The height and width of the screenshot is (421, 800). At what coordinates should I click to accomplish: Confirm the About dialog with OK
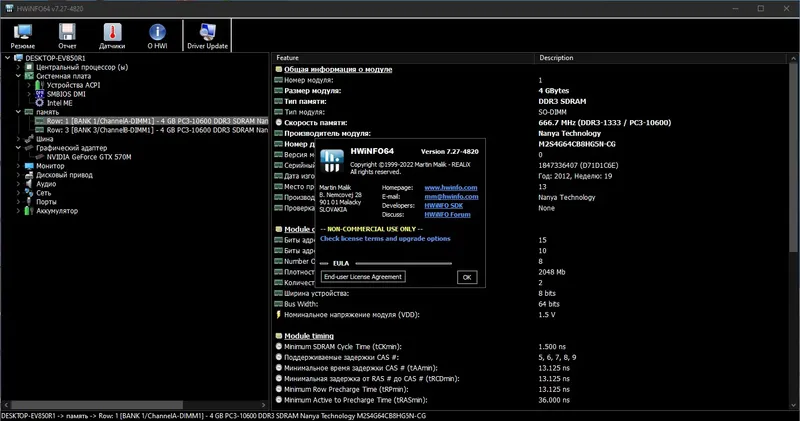[467, 277]
